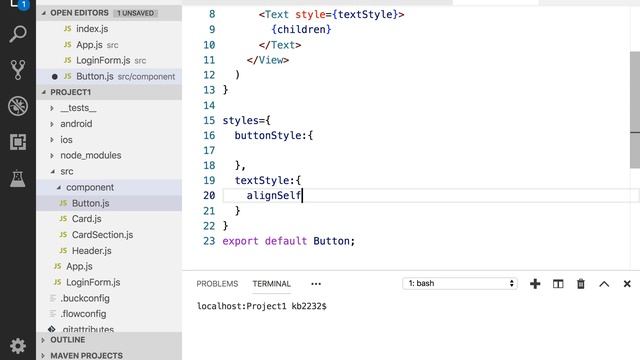The width and height of the screenshot is (640, 360).
Task: Create a new terminal with plus icon
Action: click(x=535, y=284)
